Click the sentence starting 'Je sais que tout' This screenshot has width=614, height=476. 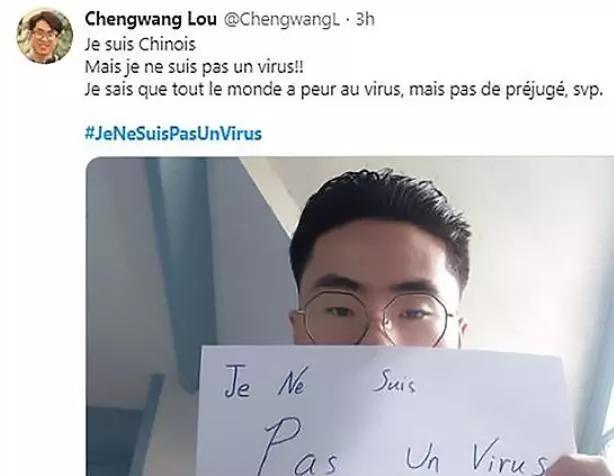click(343, 90)
